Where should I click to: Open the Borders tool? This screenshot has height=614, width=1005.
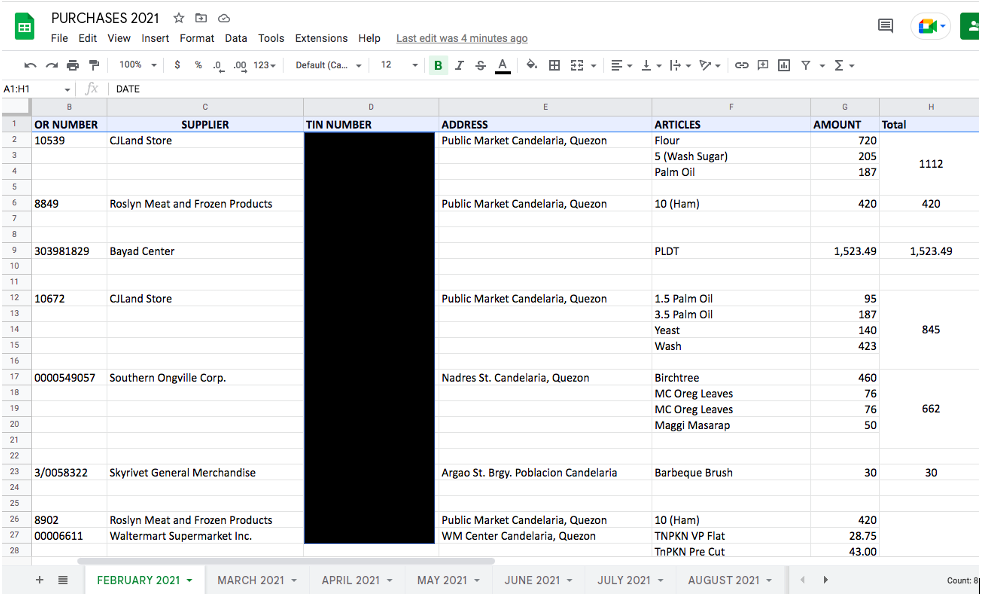554,65
